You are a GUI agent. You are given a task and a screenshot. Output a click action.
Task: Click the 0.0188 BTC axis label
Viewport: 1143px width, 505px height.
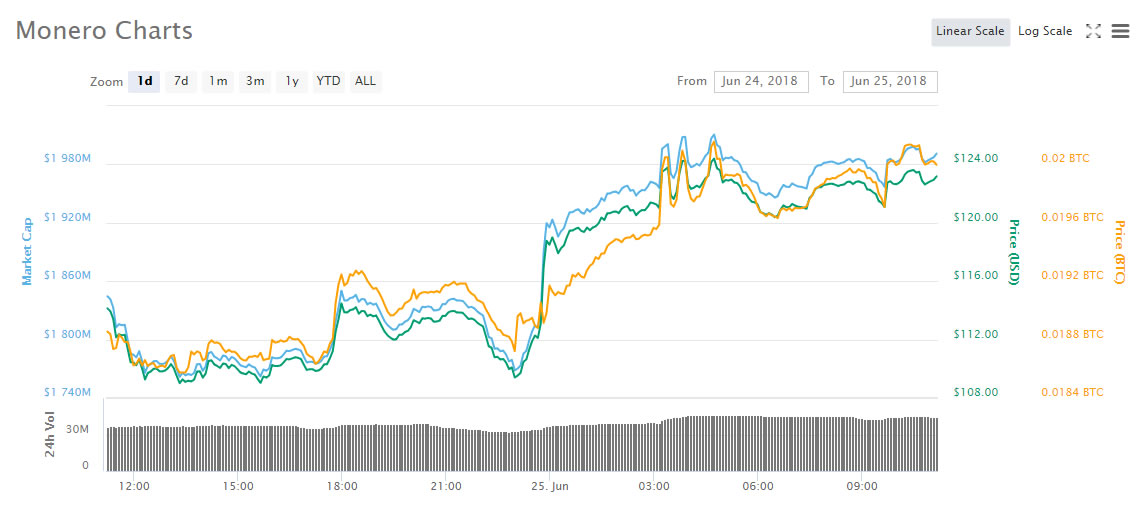click(1070, 334)
